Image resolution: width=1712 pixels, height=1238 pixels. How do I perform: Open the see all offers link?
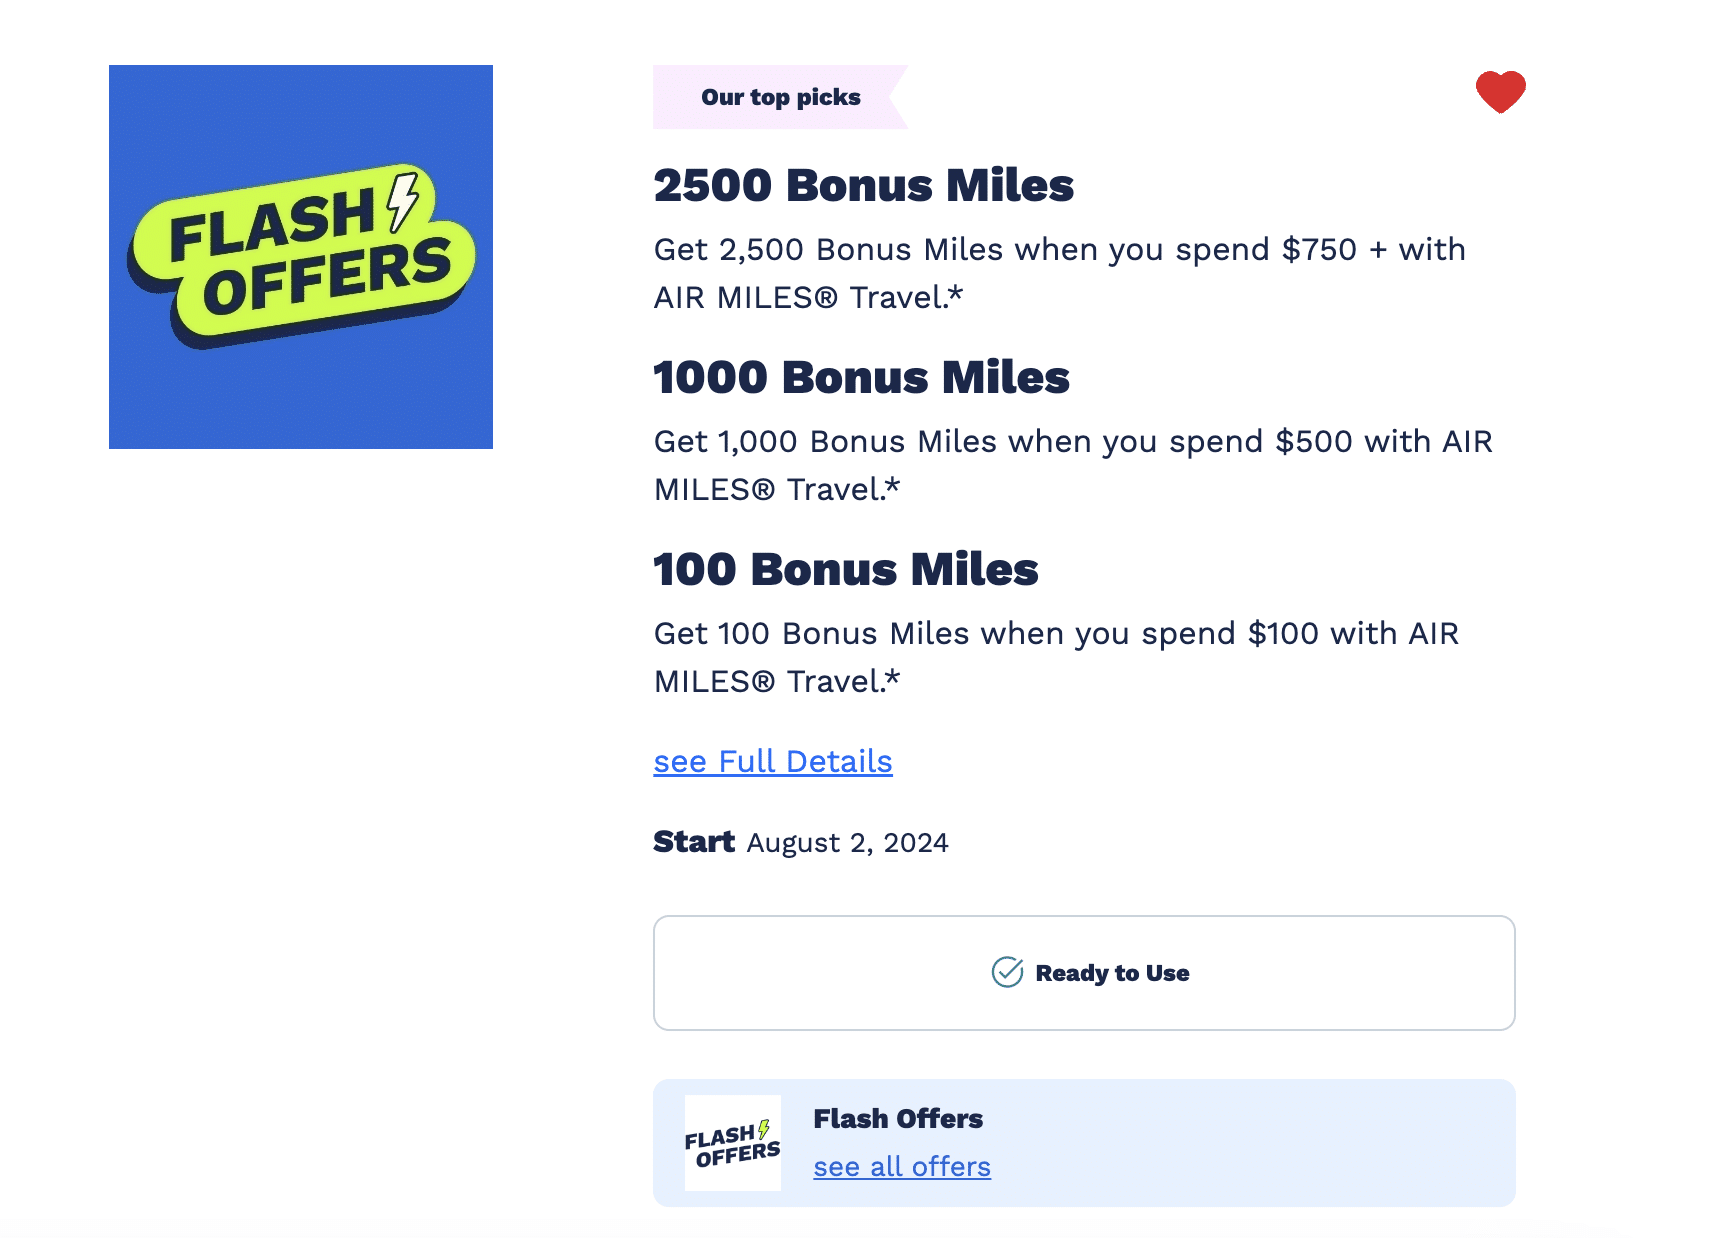pos(901,1167)
